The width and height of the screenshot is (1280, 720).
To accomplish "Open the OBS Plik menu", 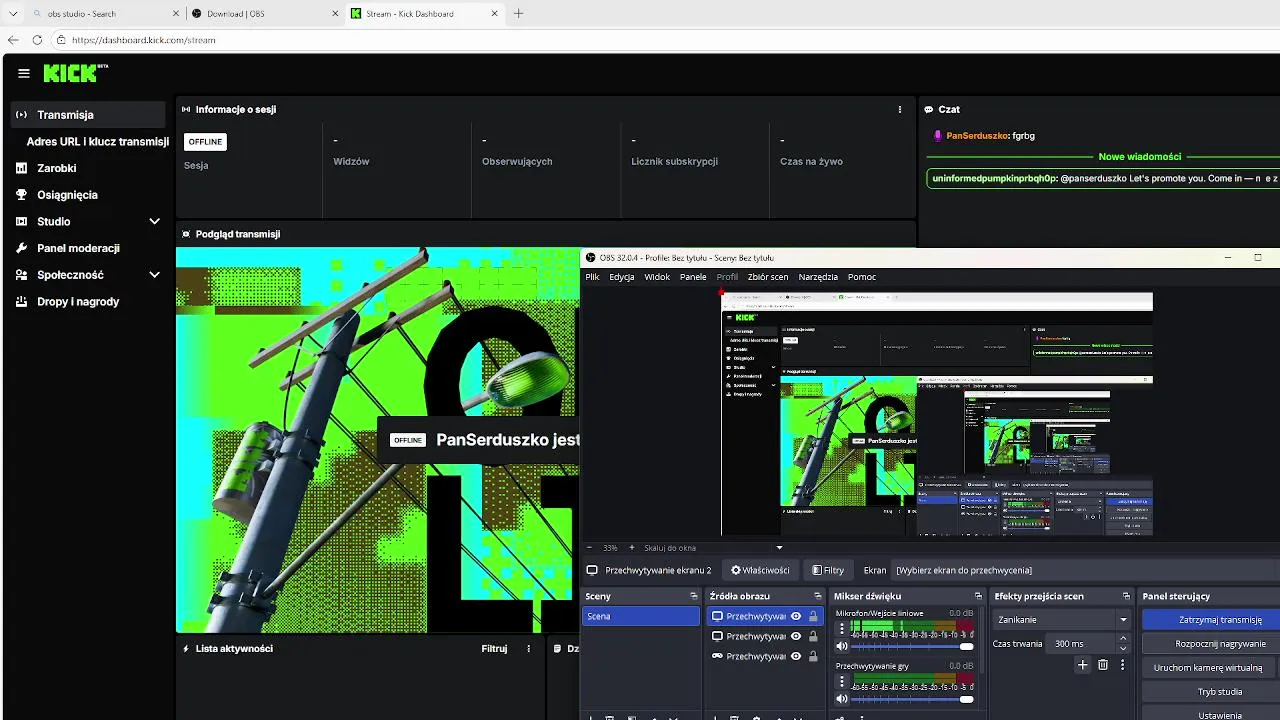I will pos(593,277).
